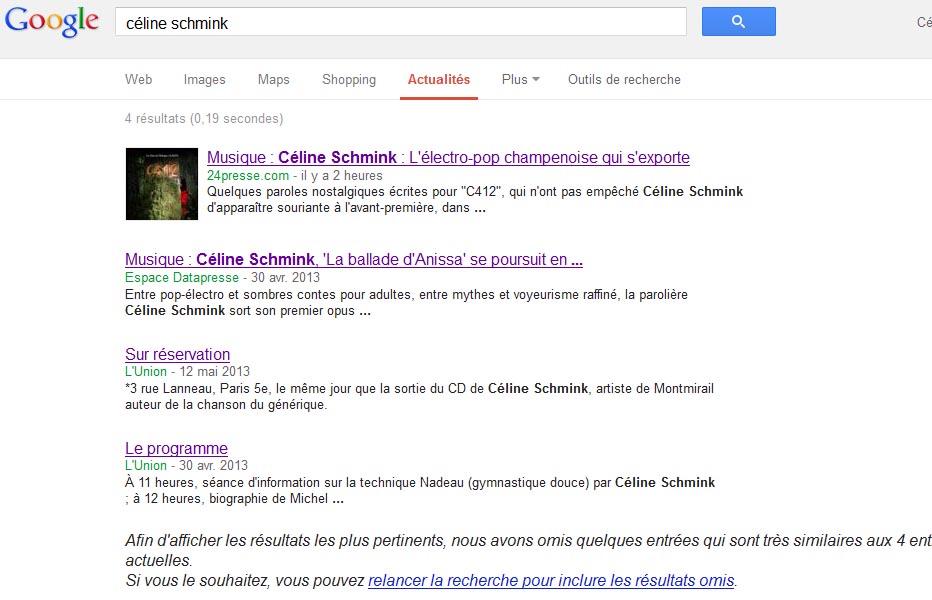Click the Google logo
Image resolution: width=932 pixels, height=600 pixels.
pos(52,22)
